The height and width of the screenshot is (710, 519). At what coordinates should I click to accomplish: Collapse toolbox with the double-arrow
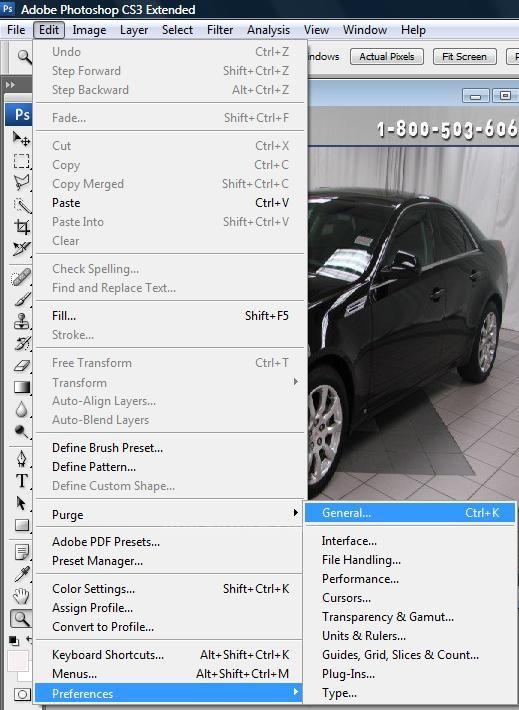pyautogui.click(x=10, y=85)
